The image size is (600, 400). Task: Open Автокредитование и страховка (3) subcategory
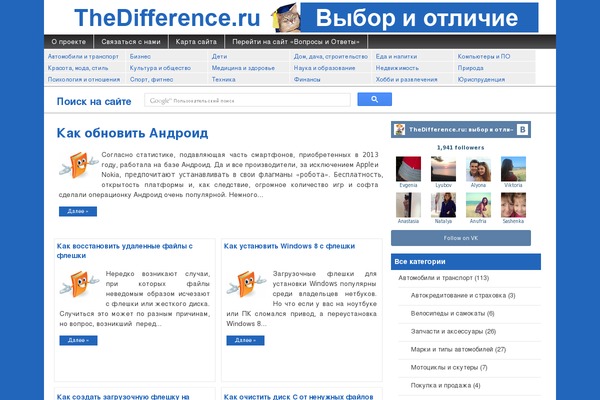[463, 296]
